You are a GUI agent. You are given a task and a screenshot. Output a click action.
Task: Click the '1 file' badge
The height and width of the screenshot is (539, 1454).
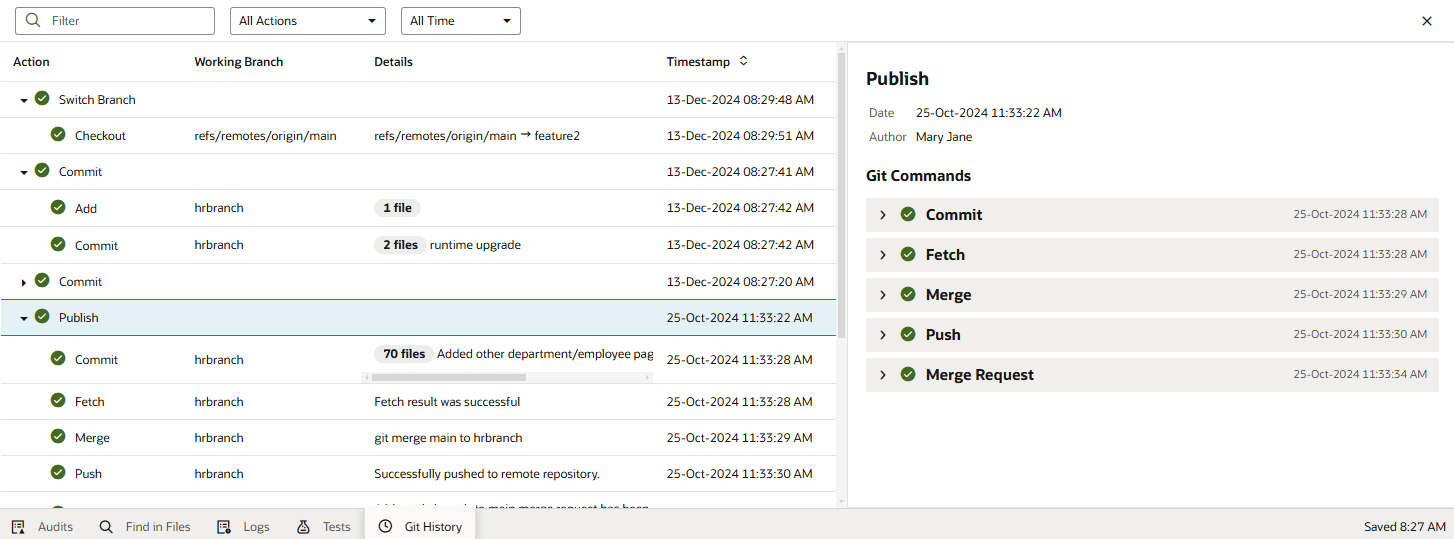[x=397, y=208]
